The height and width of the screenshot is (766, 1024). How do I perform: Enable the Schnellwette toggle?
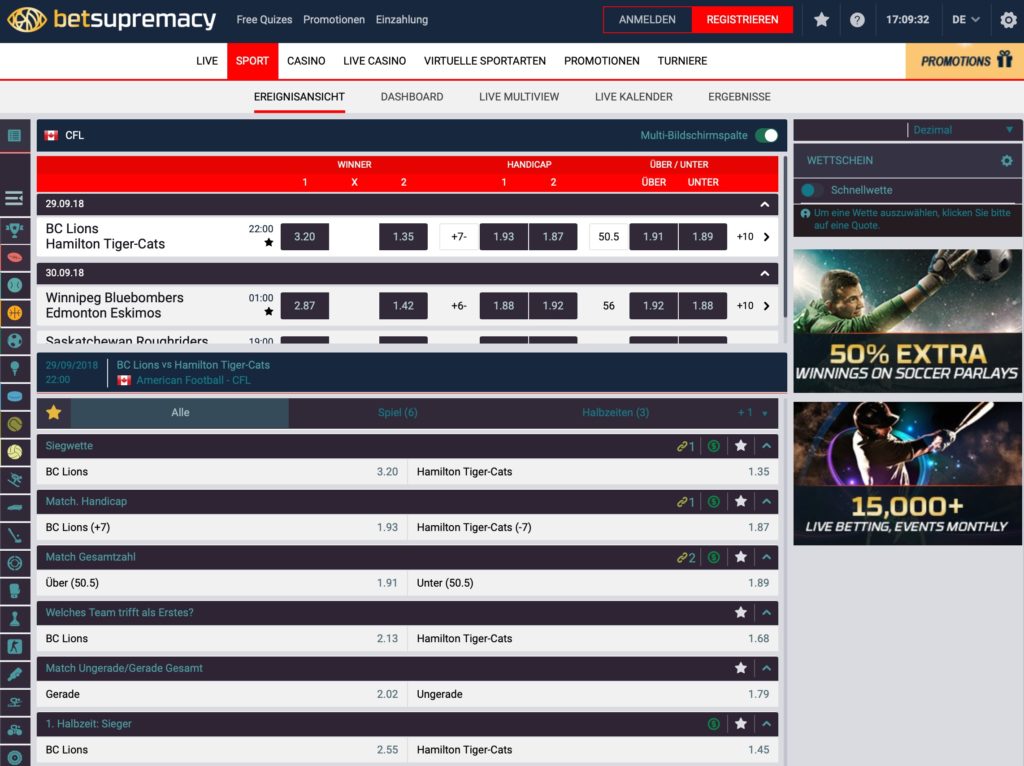[812, 190]
